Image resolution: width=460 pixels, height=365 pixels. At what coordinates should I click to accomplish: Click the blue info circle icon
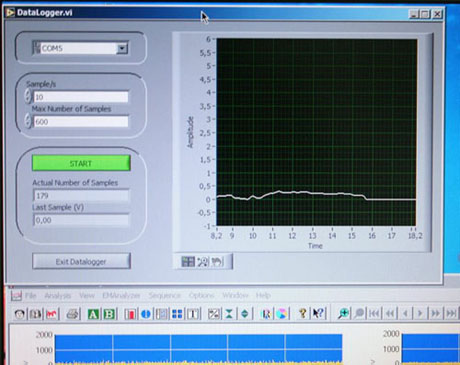(146, 314)
